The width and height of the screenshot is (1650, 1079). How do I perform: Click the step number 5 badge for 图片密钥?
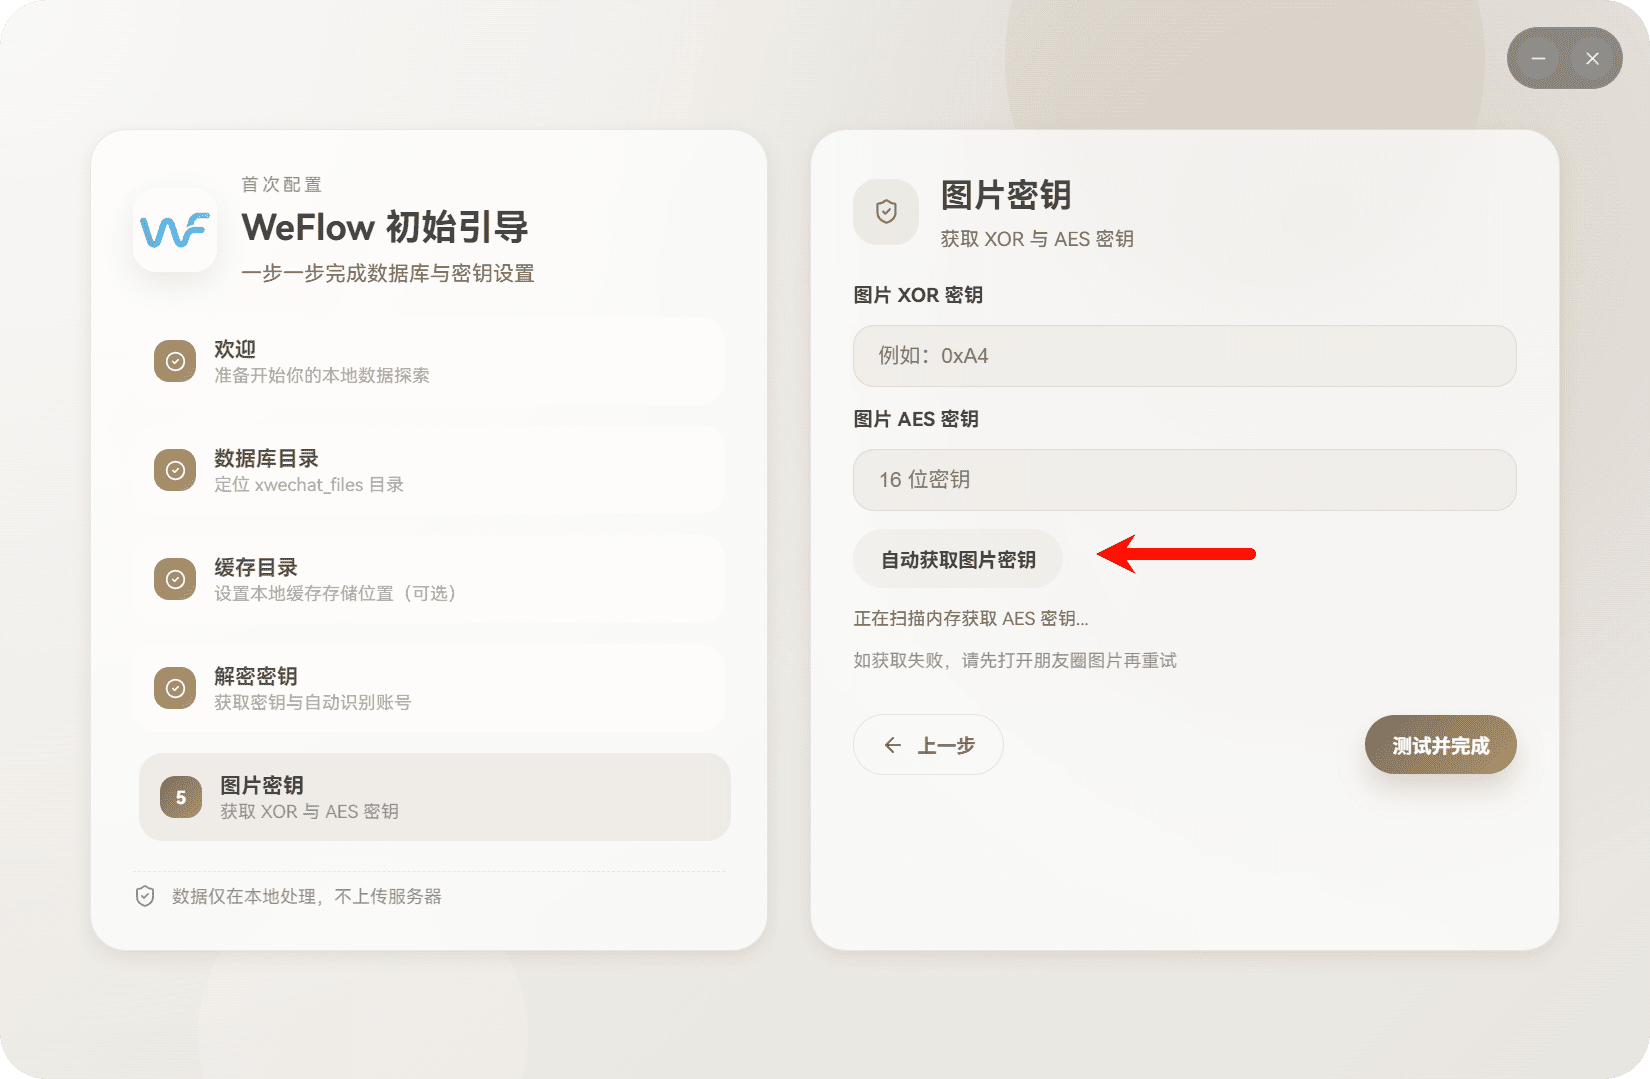pos(180,797)
